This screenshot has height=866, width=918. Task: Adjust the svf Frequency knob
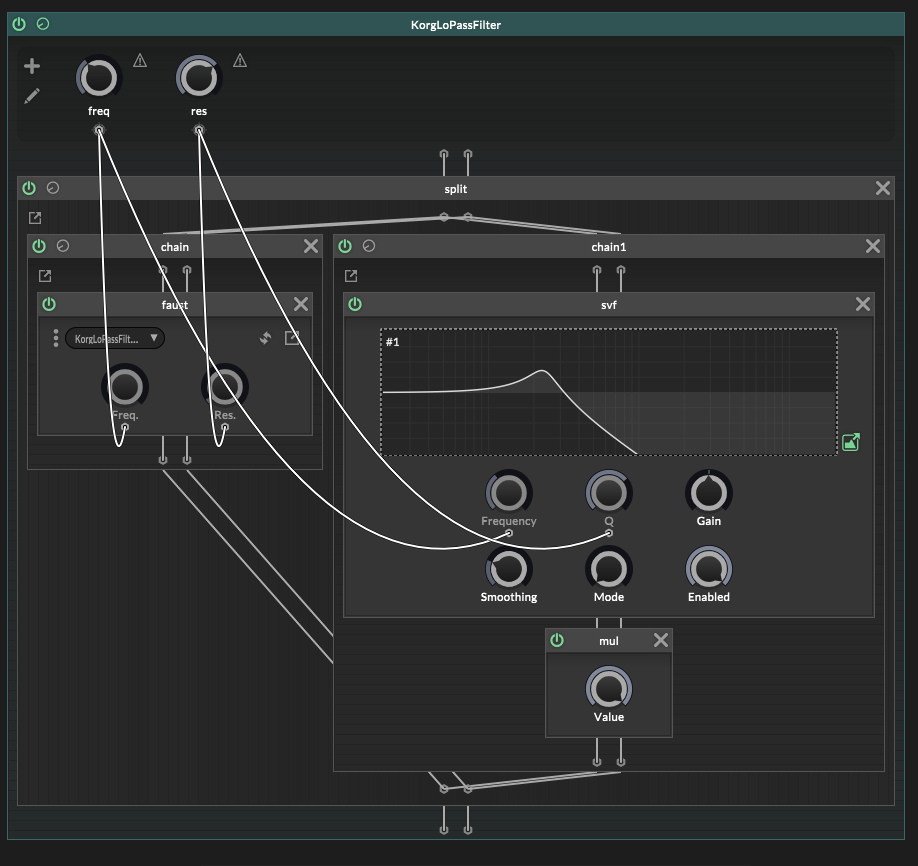(509, 492)
